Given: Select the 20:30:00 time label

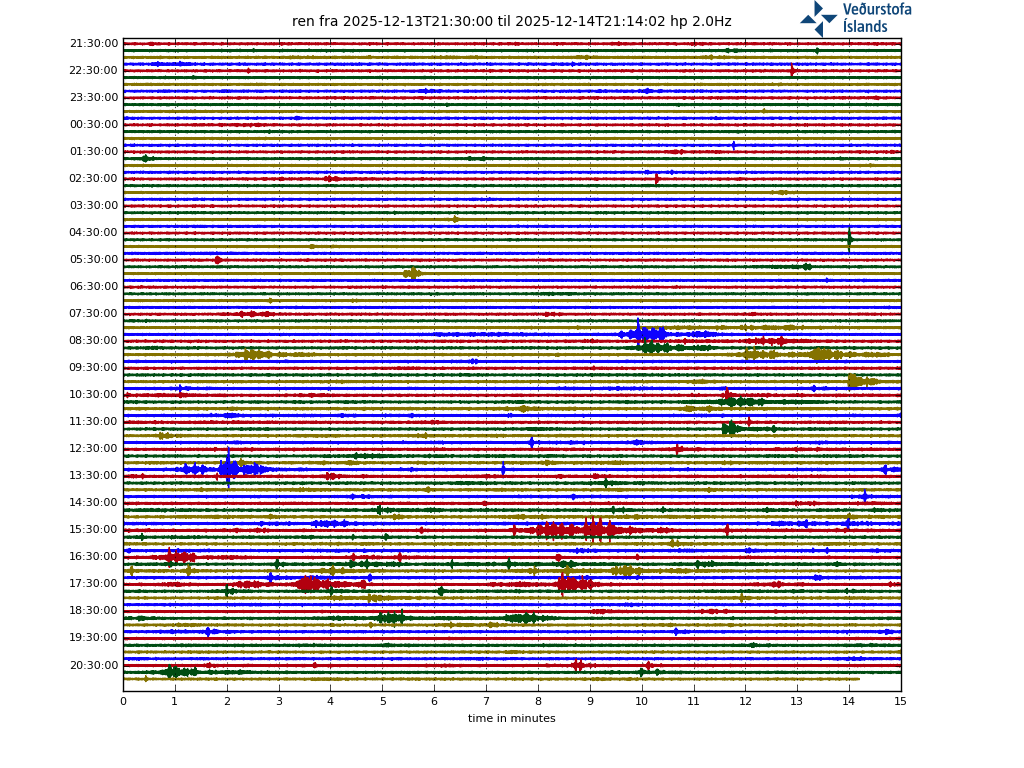Looking at the screenshot, I should pyautogui.click(x=94, y=665).
